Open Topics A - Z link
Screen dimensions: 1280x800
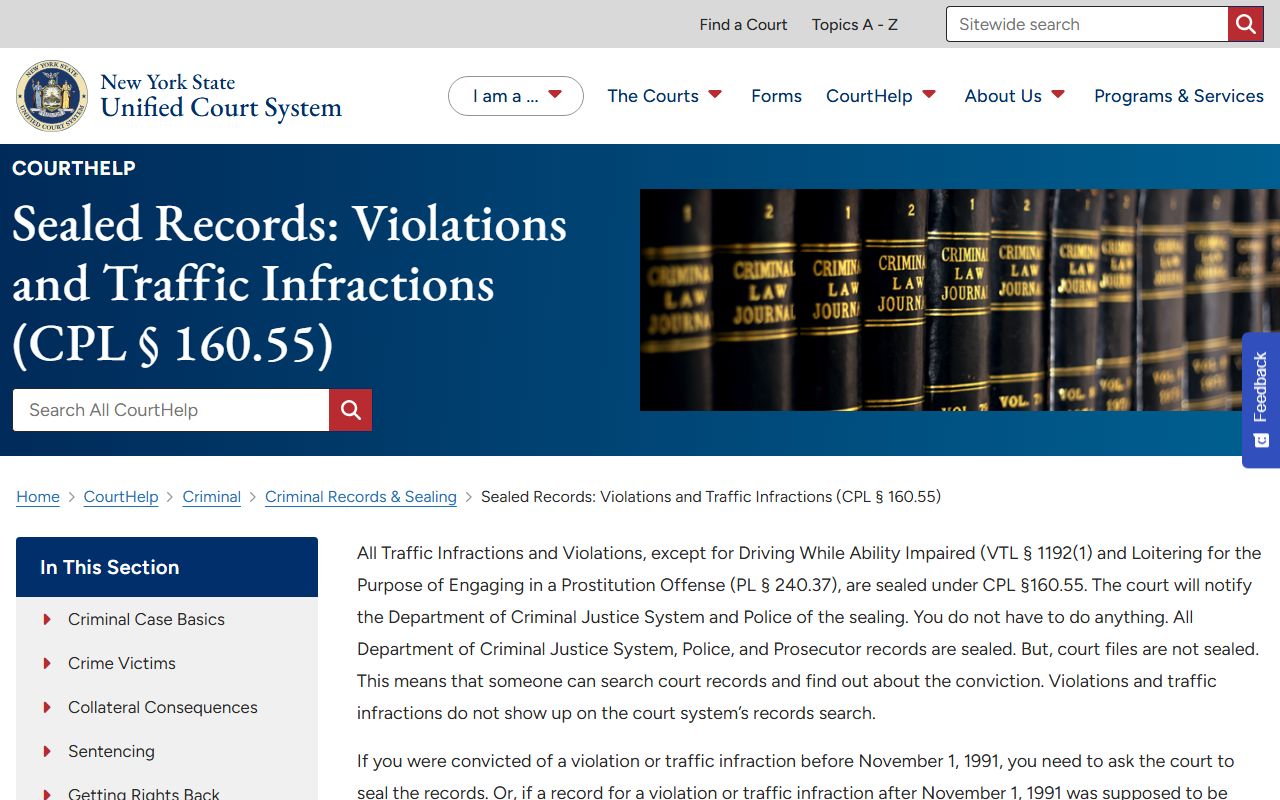pos(855,24)
